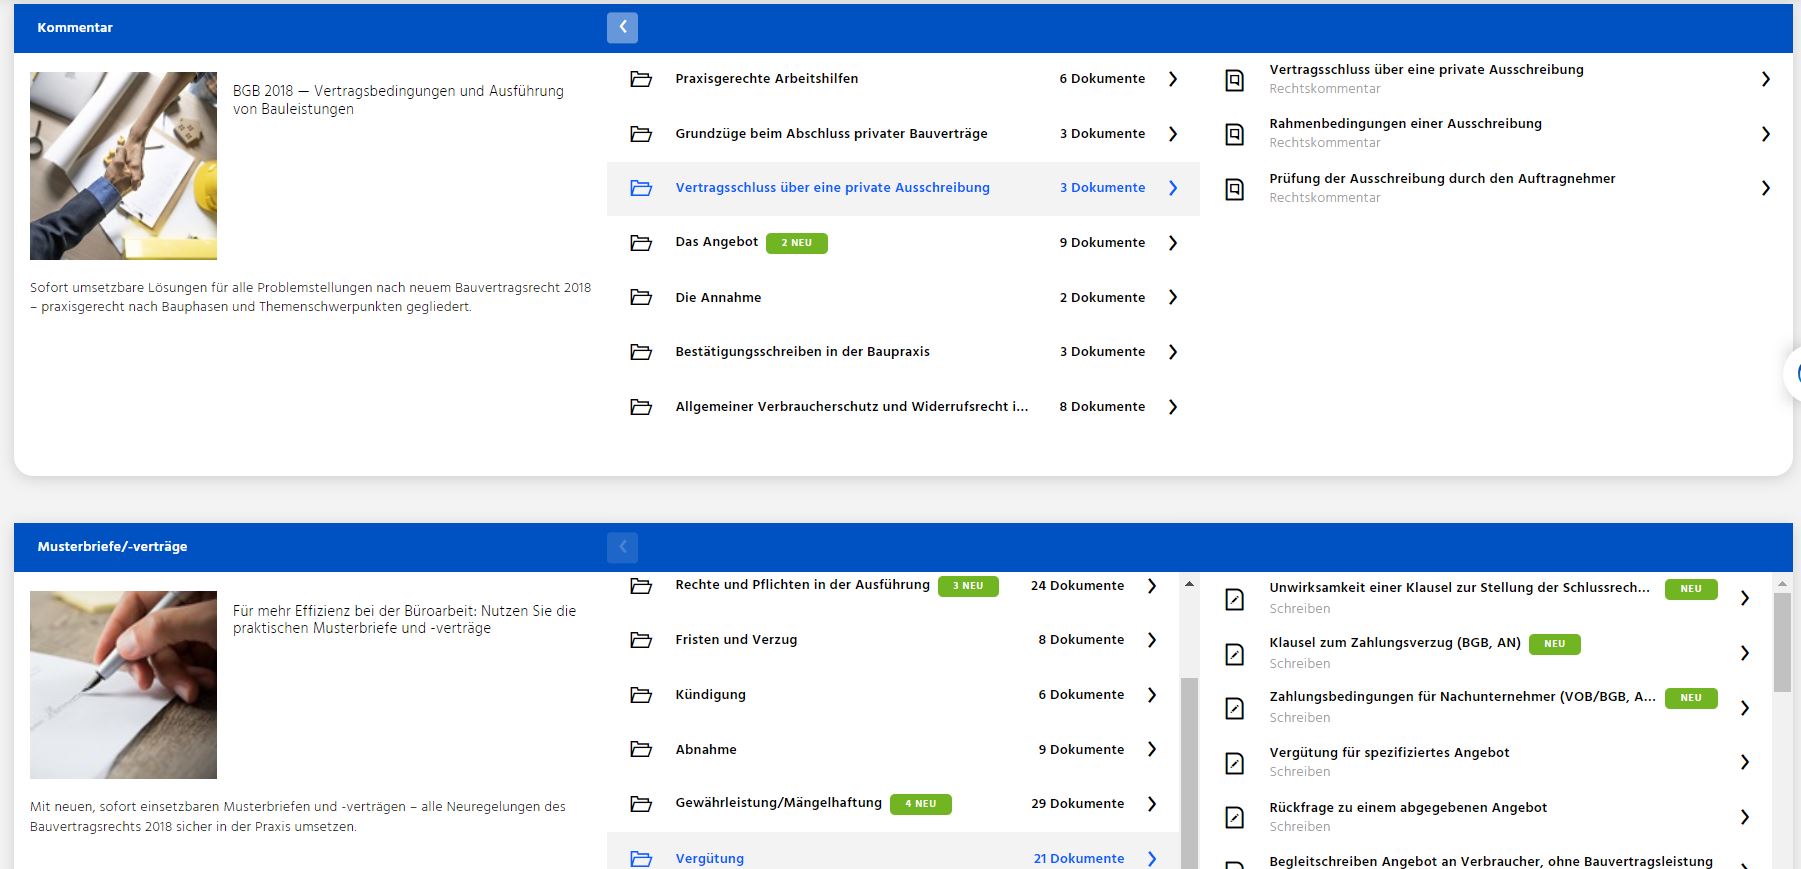The height and width of the screenshot is (869, 1801).
Task: Expand Grundzüge beim Abschluss privater Bauverträge chevron
Action: 1173,134
